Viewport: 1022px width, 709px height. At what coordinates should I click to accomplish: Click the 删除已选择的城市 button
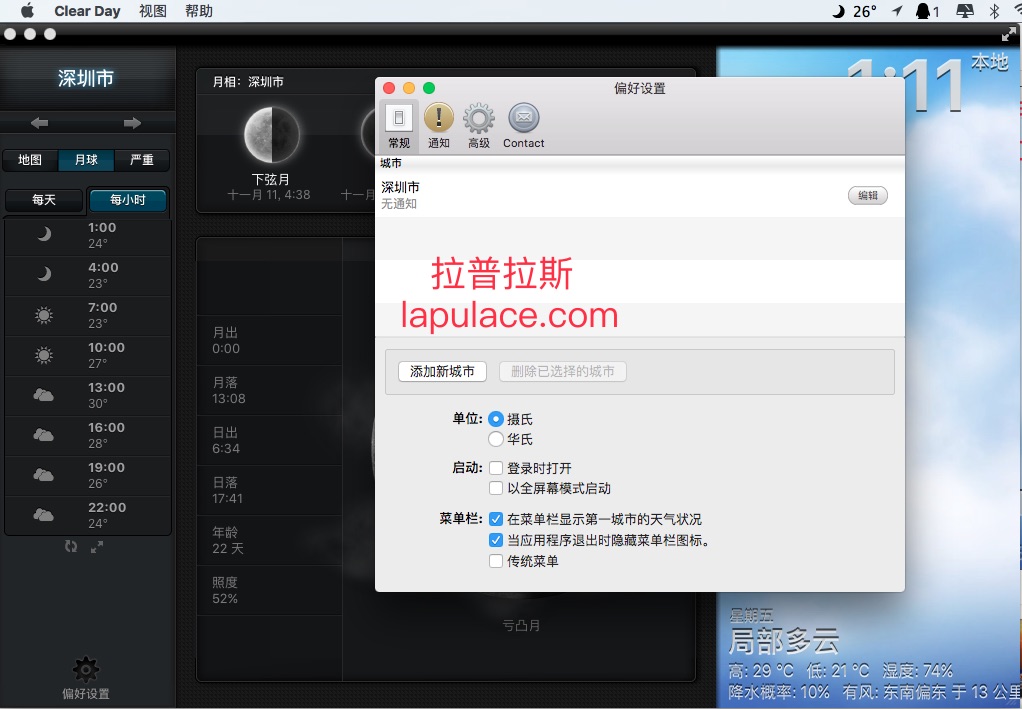click(562, 371)
